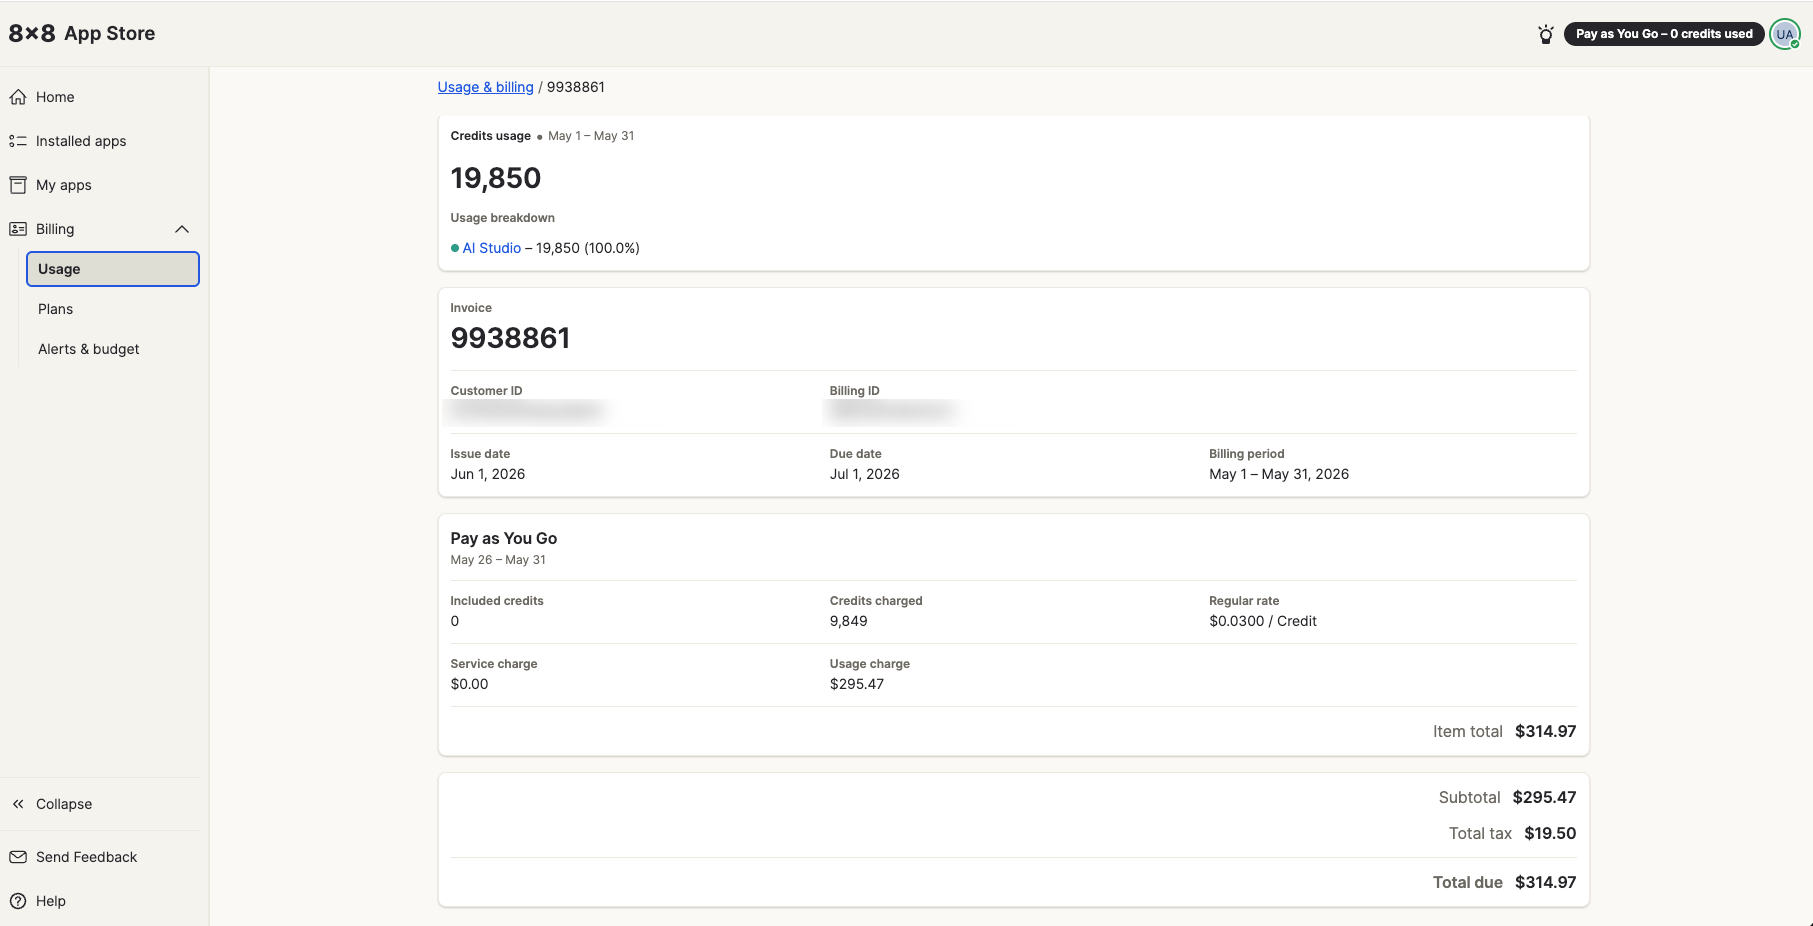Click the Credits usage May 1 – May 31 label
The image size is (1813, 926).
click(x=543, y=136)
